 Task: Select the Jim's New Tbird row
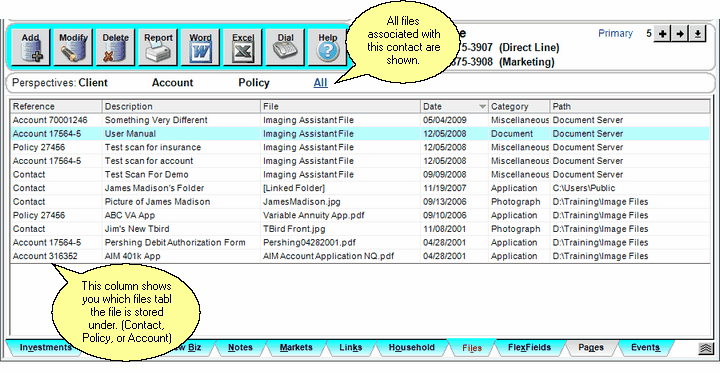(x=360, y=229)
